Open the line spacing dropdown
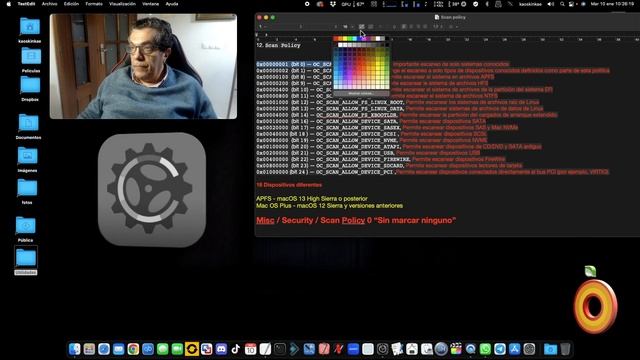640x360 pixels. click(438, 27)
